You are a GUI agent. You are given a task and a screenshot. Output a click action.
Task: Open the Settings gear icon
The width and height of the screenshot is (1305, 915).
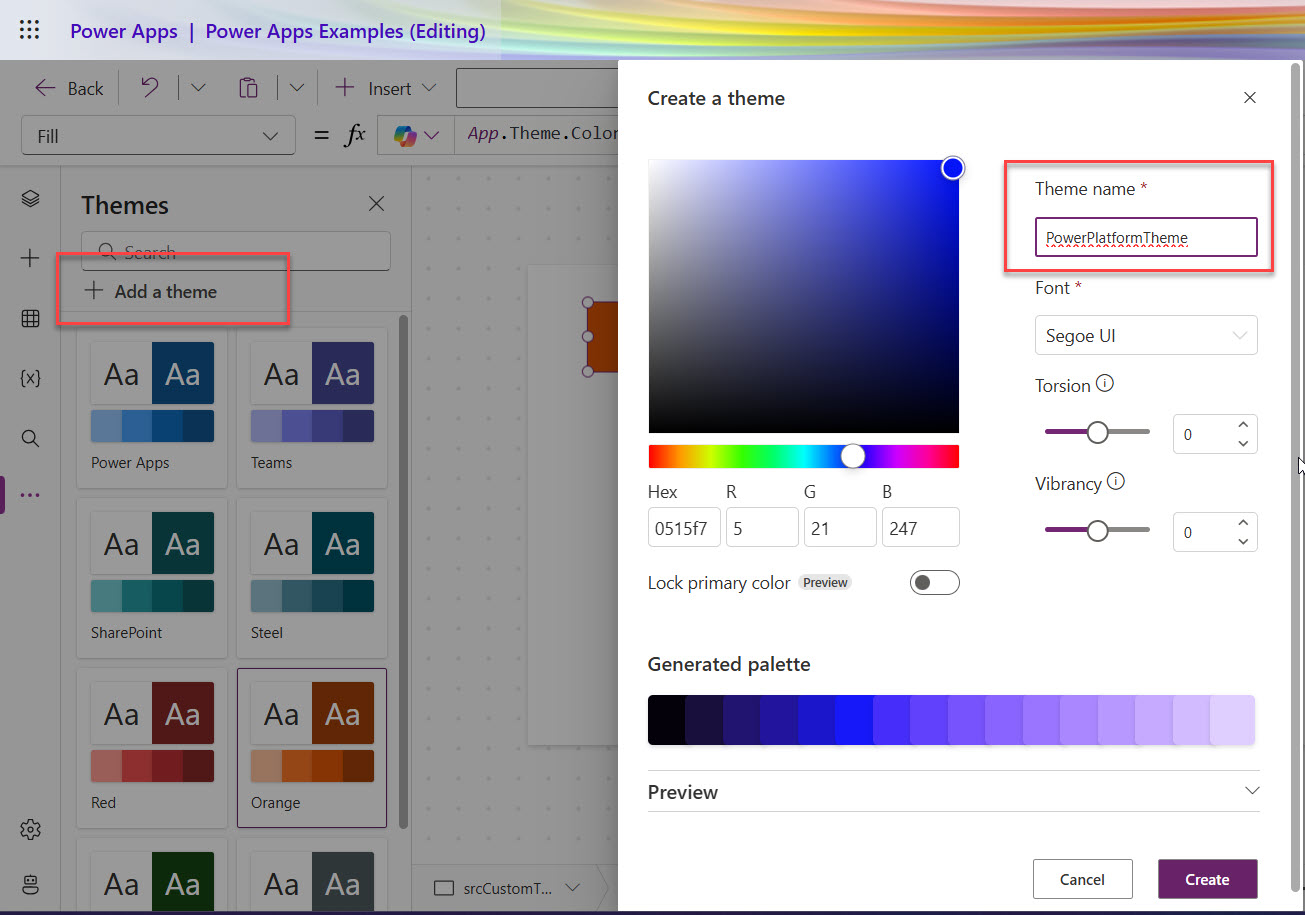[30, 829]
